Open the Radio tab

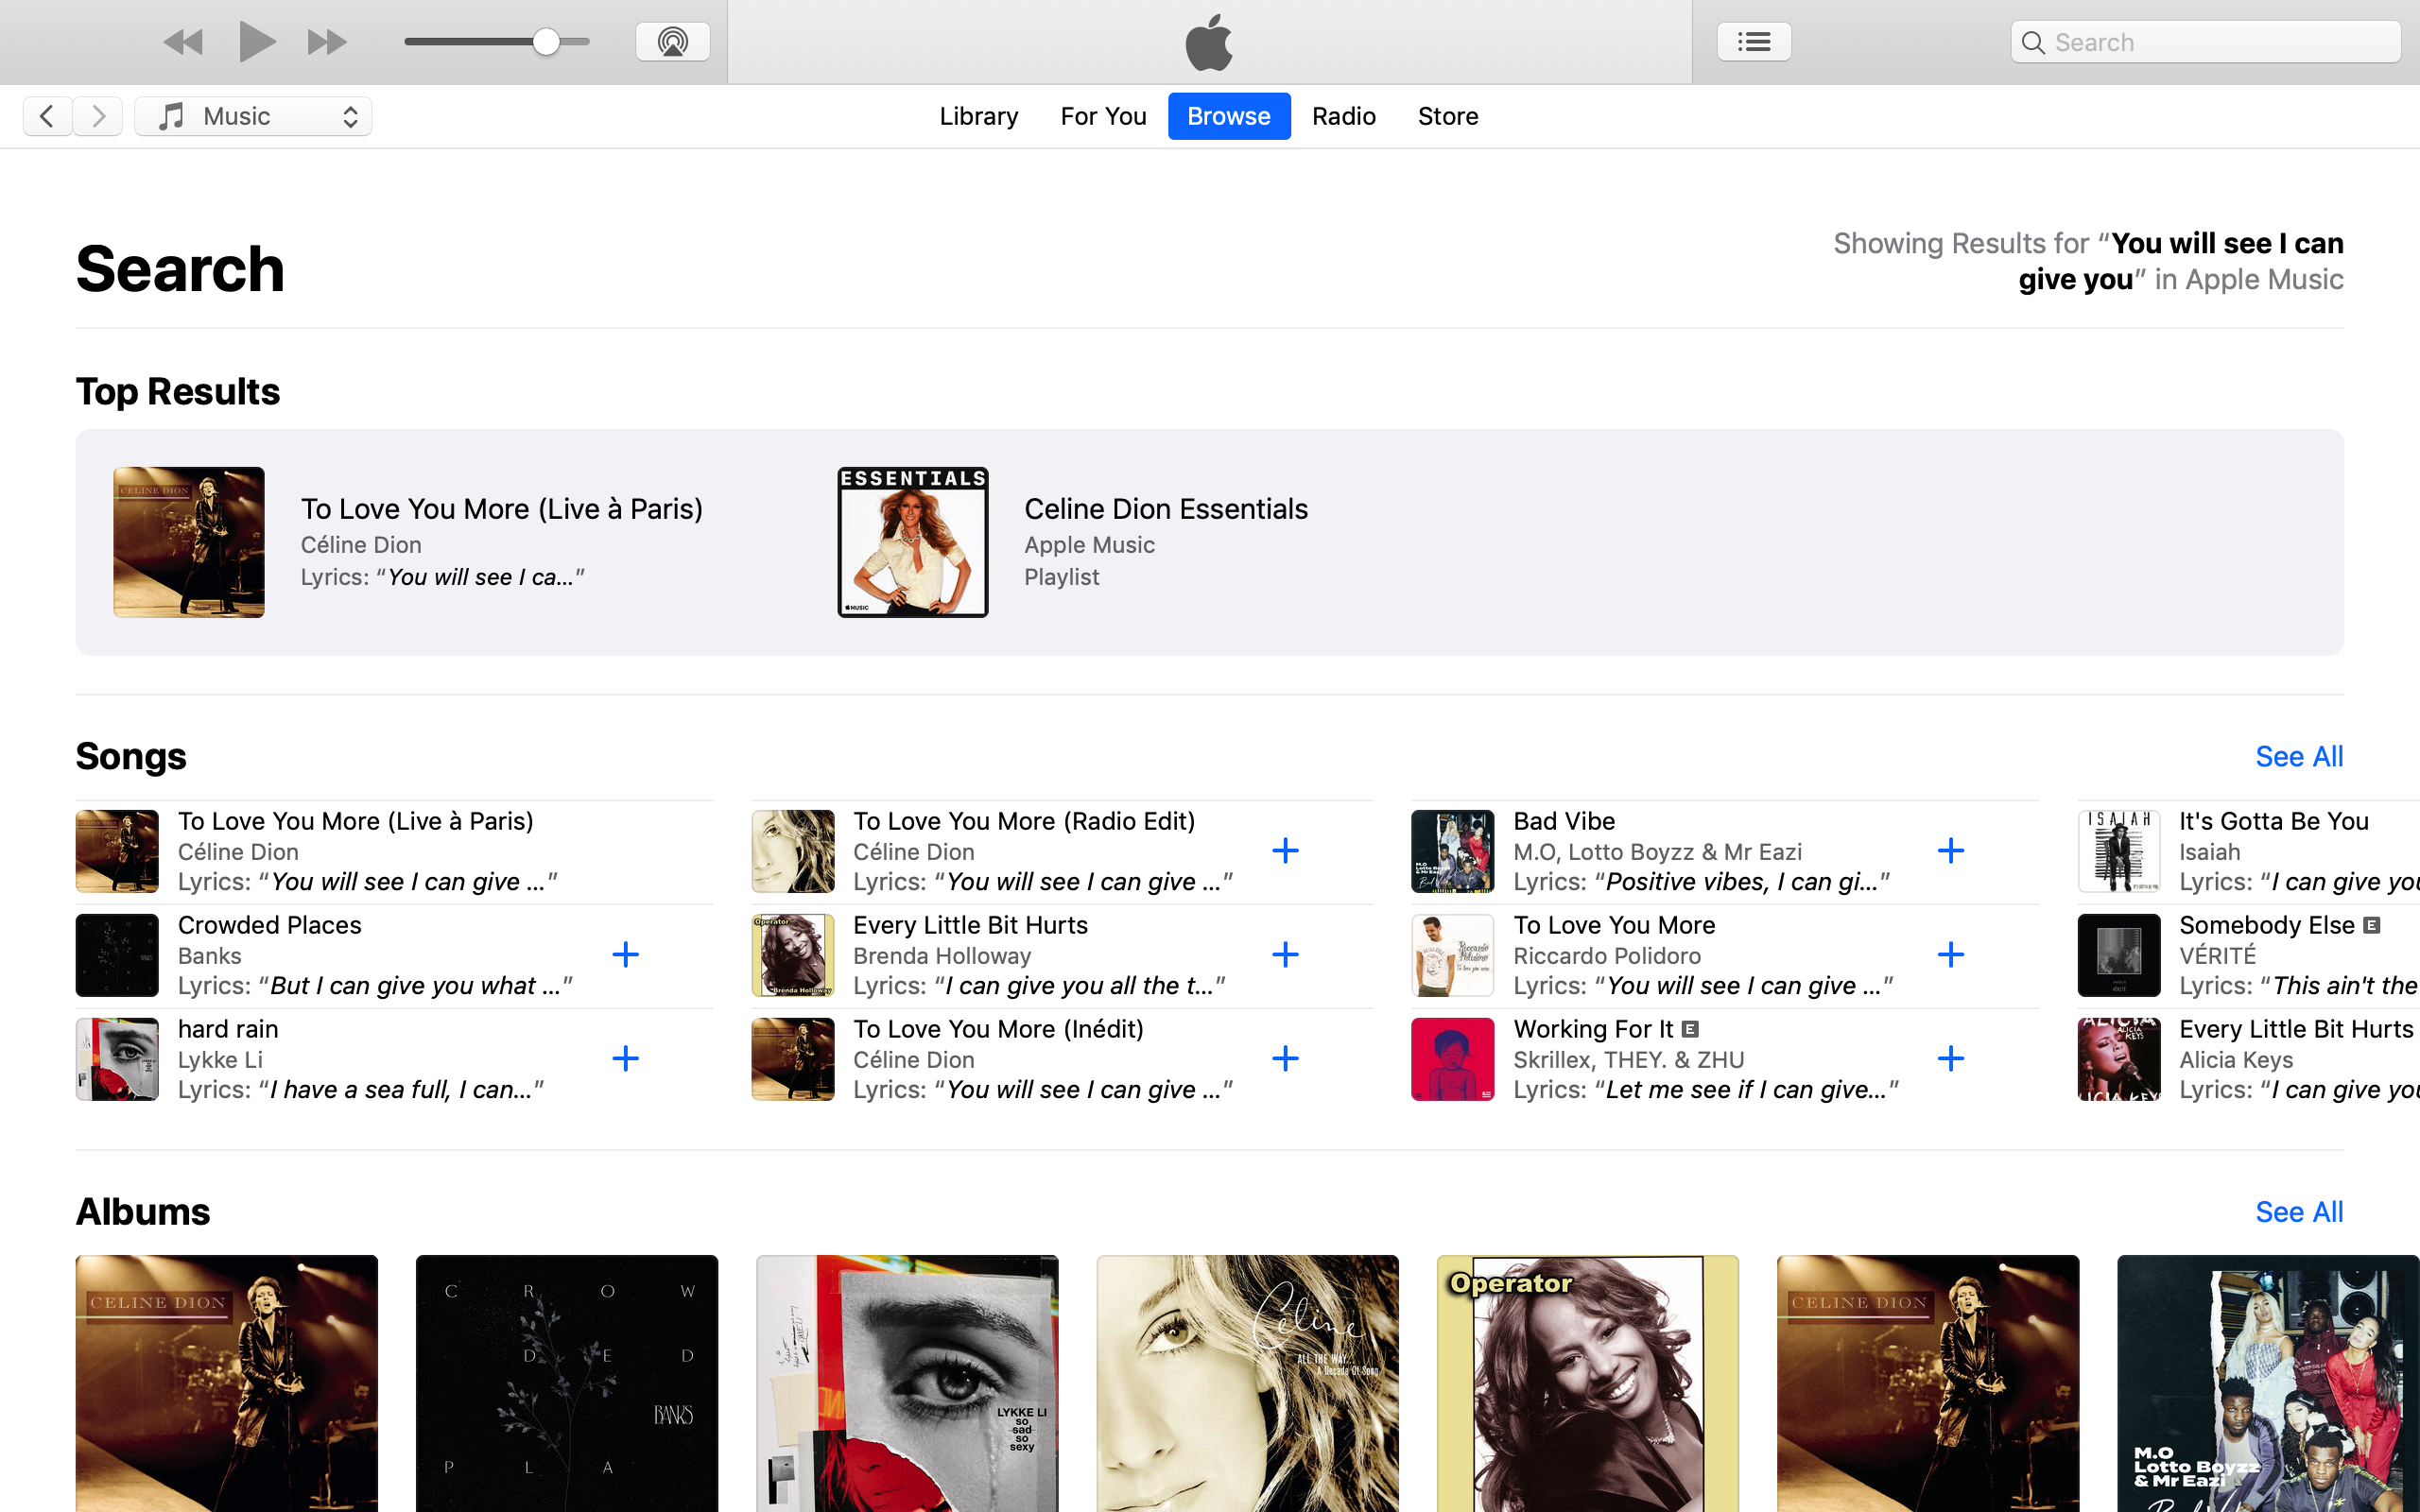[1344, 116]
